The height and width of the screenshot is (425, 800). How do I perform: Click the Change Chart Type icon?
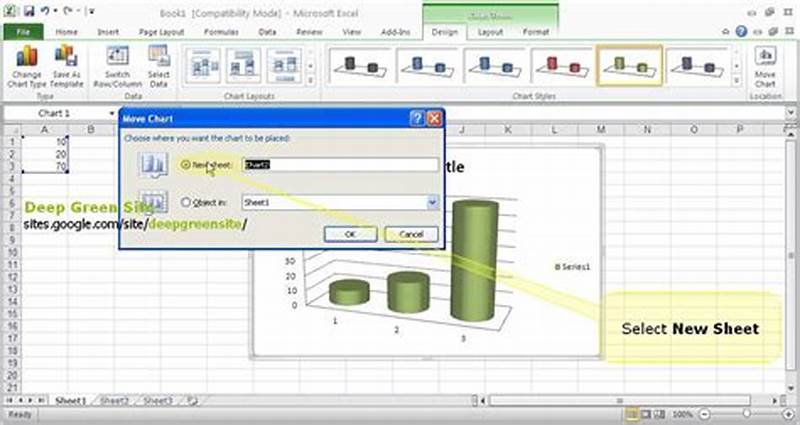click(27, 66)
